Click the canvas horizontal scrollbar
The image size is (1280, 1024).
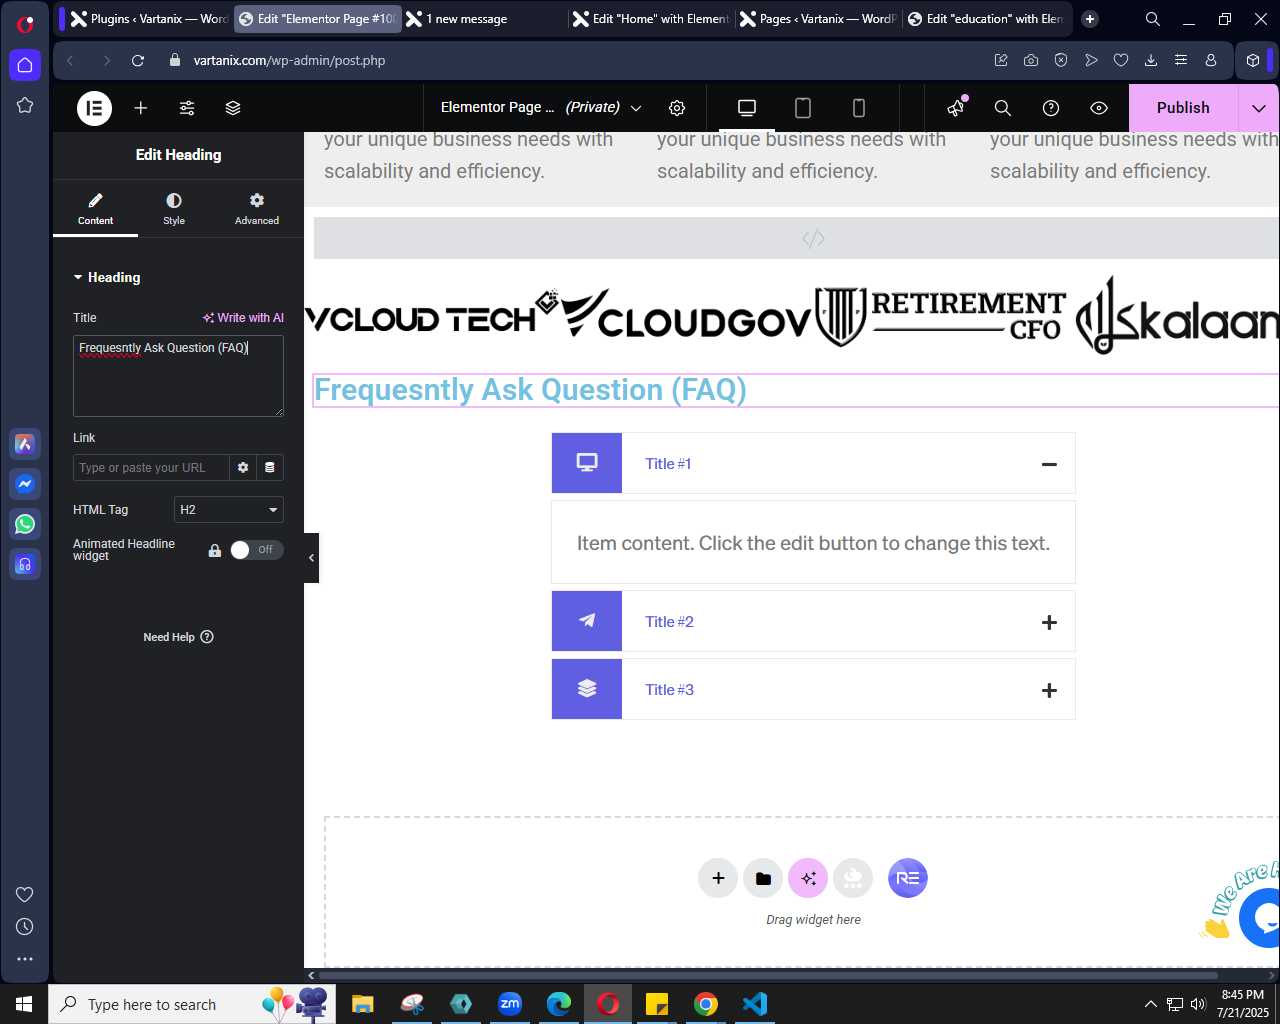pos(768,975)
